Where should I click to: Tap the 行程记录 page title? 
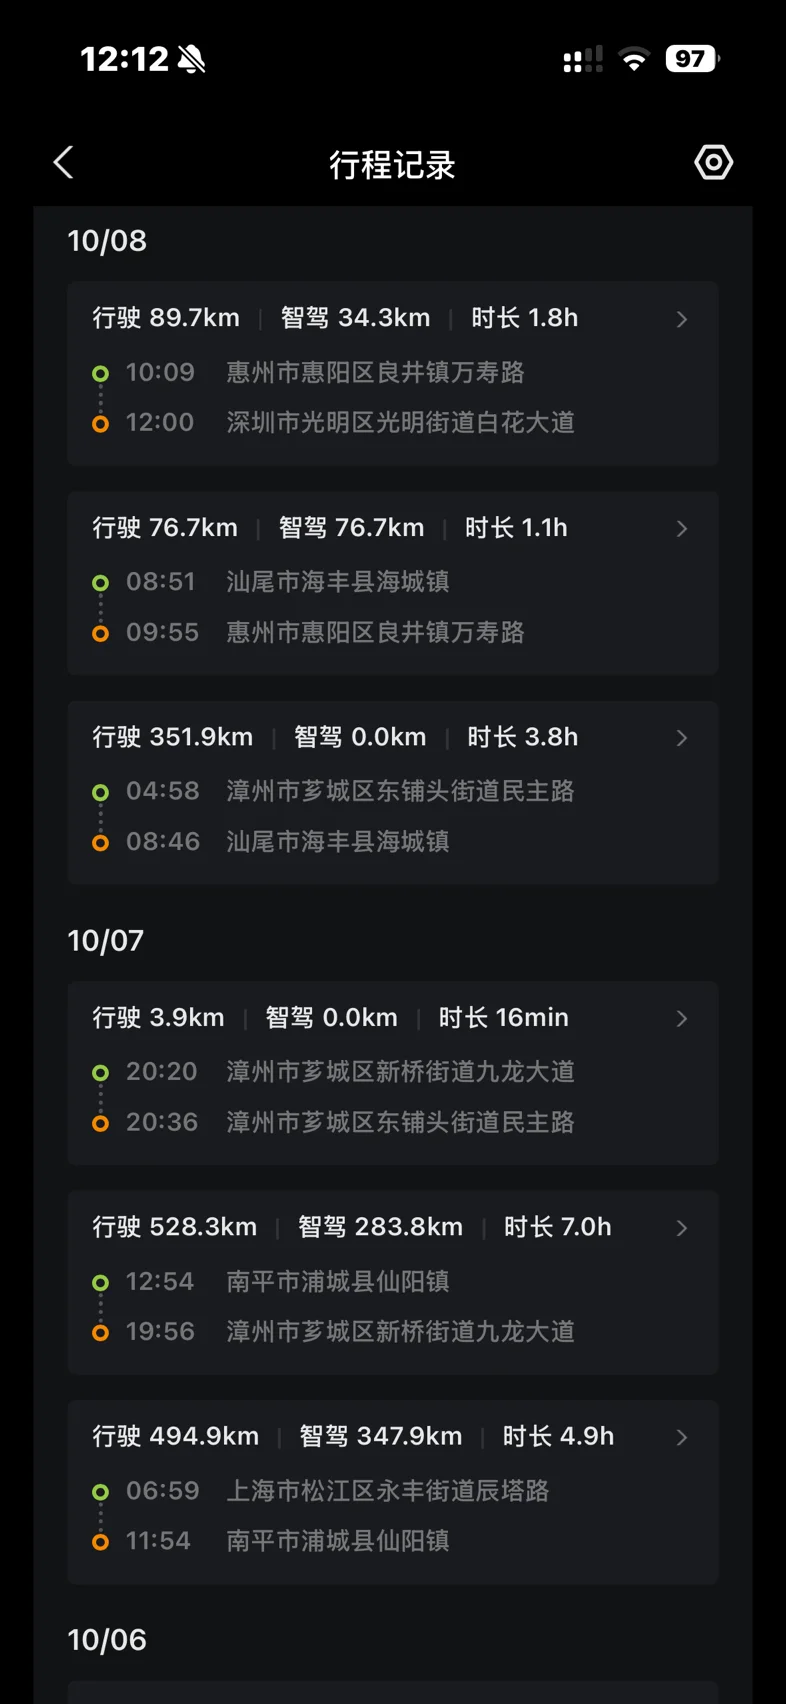392,165
